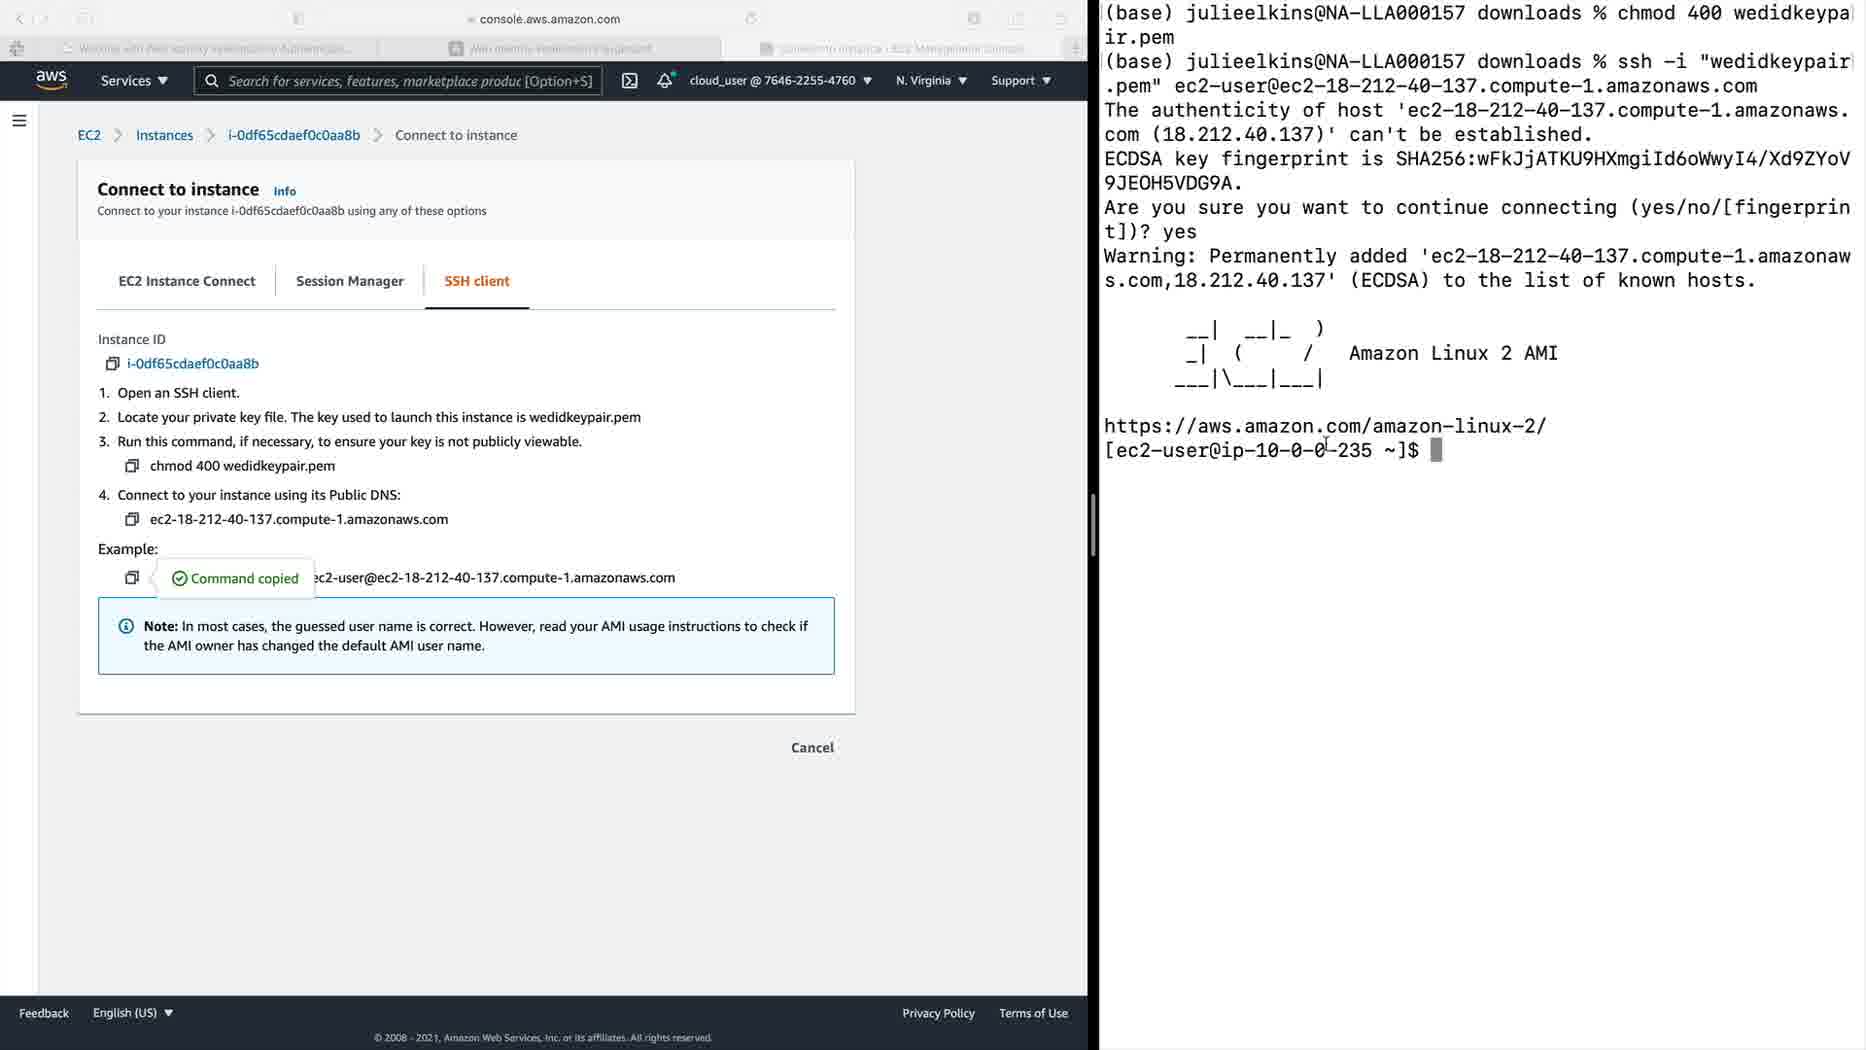The image size is (1866, 1050).
Task: Click the 'chmod 400 wedidkeypair.pem' command text
Action: (242, 466)
